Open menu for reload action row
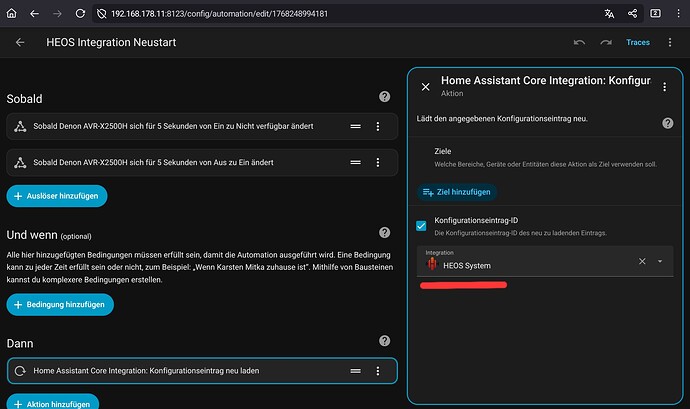The width and height of the screenshot is (690, 409). pos(378,371)
